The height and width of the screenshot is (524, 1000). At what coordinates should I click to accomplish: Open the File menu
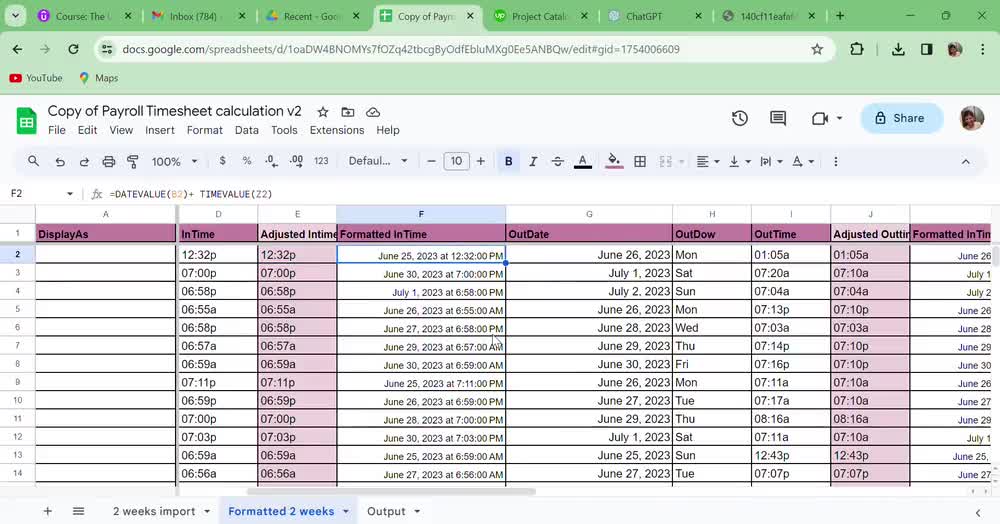coord(57,130)
